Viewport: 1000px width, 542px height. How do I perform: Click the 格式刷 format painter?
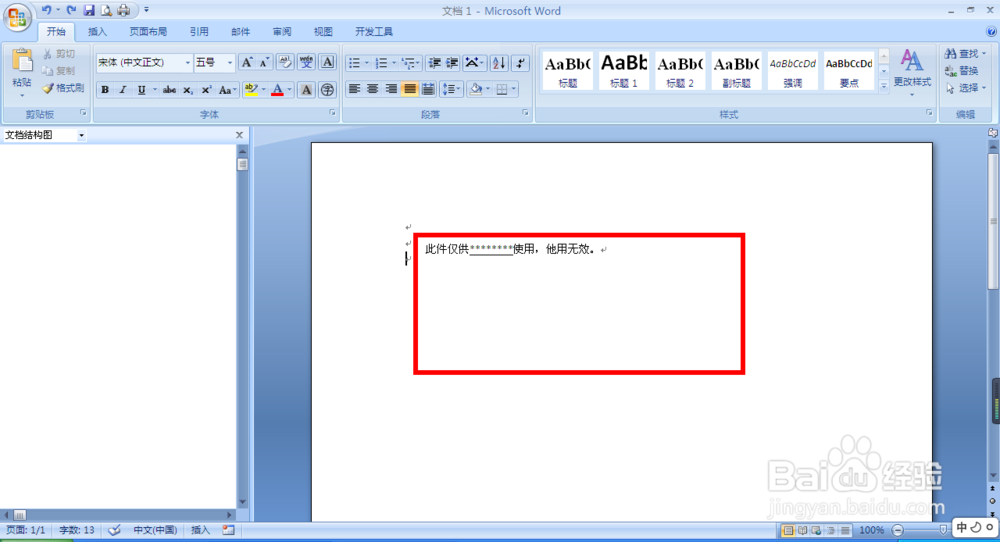(63, 89)
